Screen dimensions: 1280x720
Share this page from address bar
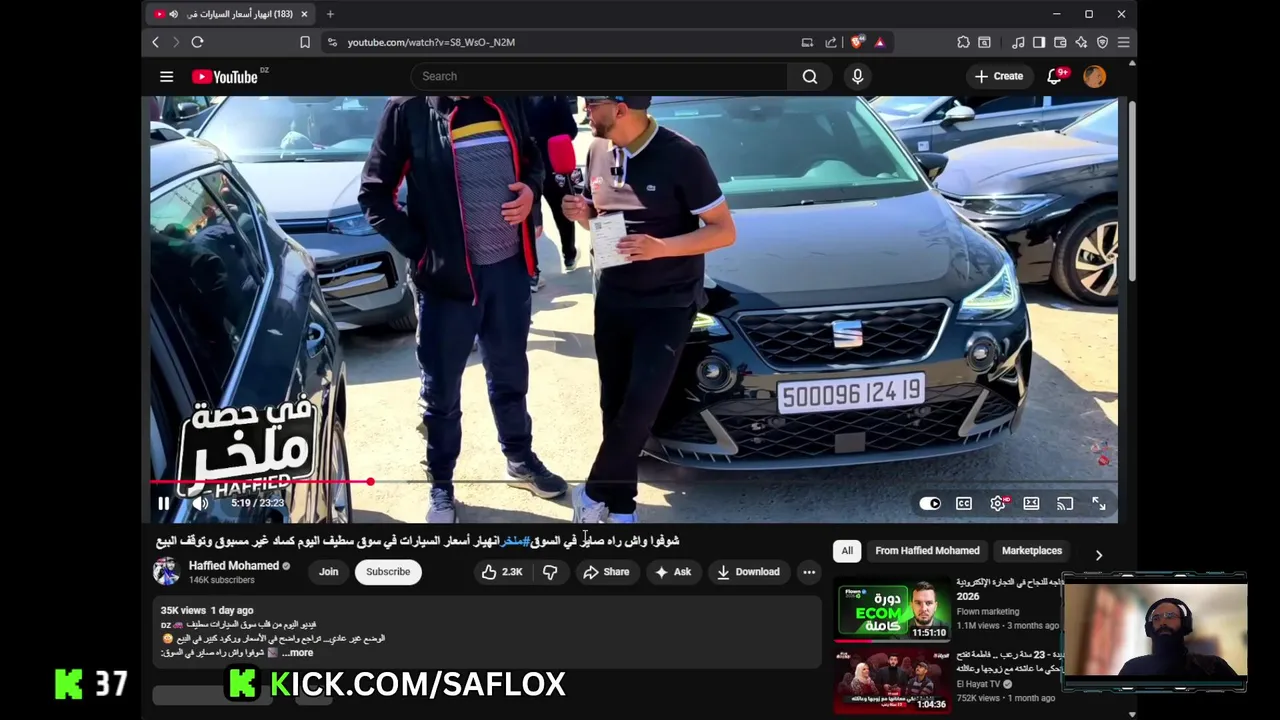[x=831, y=42]
